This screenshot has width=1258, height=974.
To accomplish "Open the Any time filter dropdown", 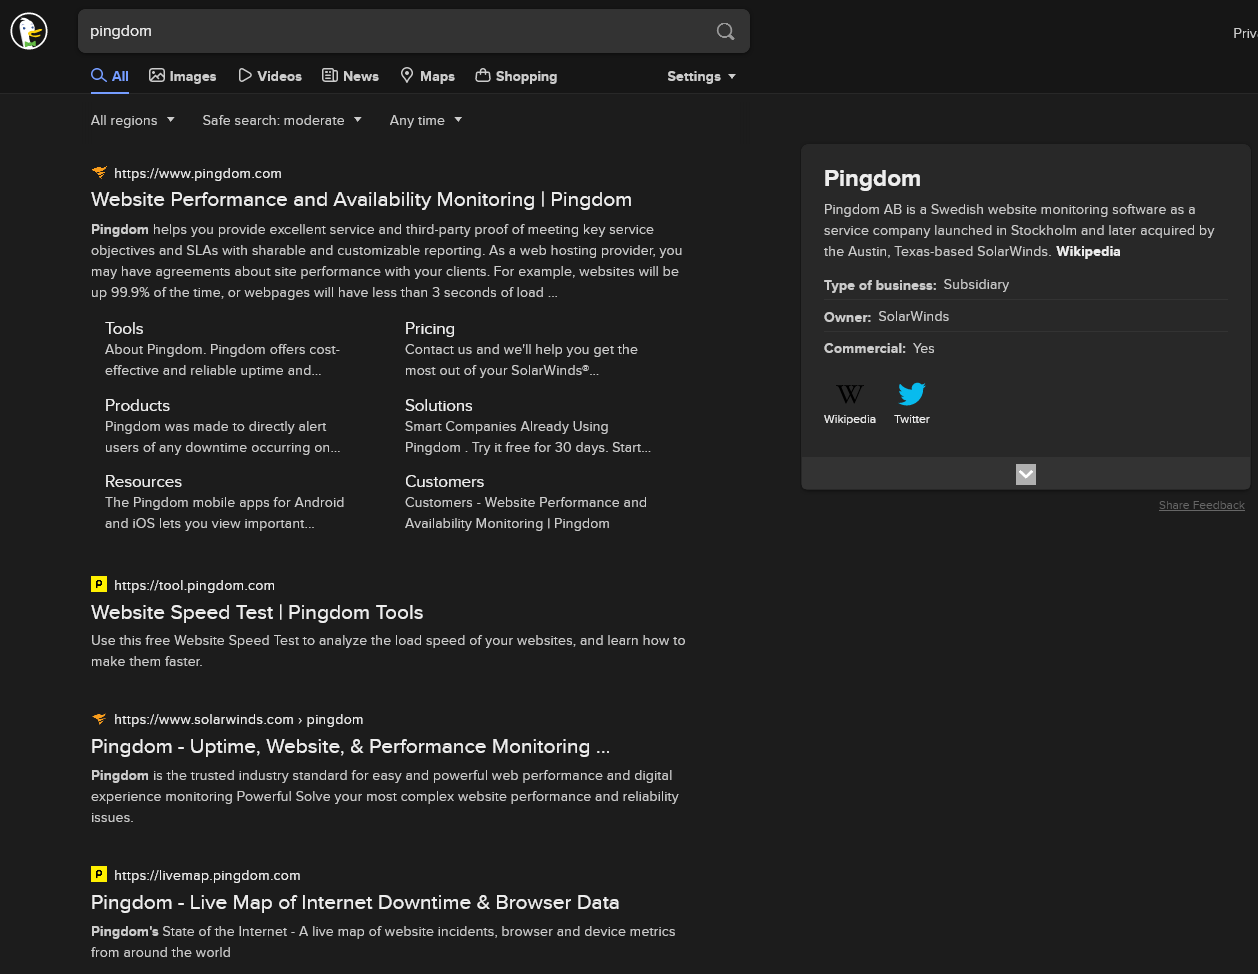I will (x=426, y=120).
